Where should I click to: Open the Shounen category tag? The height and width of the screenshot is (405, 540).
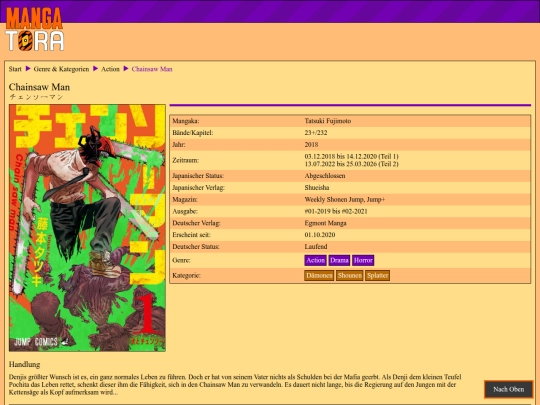click(350, 276)
